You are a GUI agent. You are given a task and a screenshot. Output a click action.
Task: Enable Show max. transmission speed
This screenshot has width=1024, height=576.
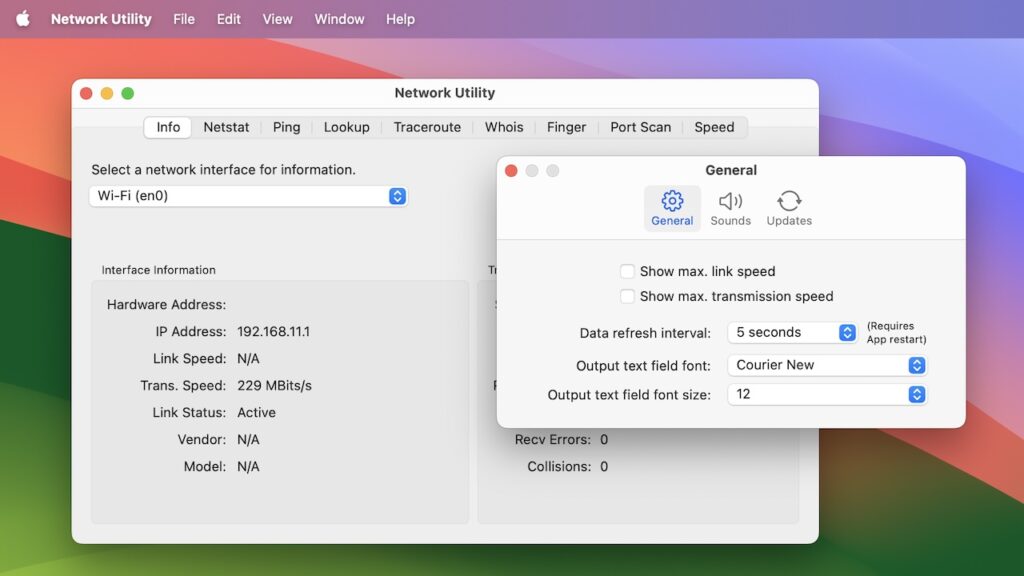(628, 296)
